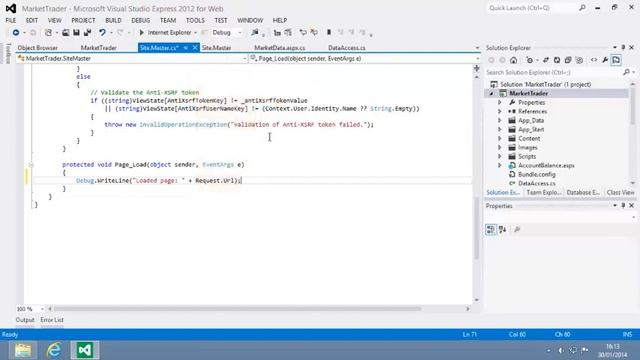This screenshot has height=360, width=640.
Task: Expand the Scripts folder
Action: coord(500,156)
